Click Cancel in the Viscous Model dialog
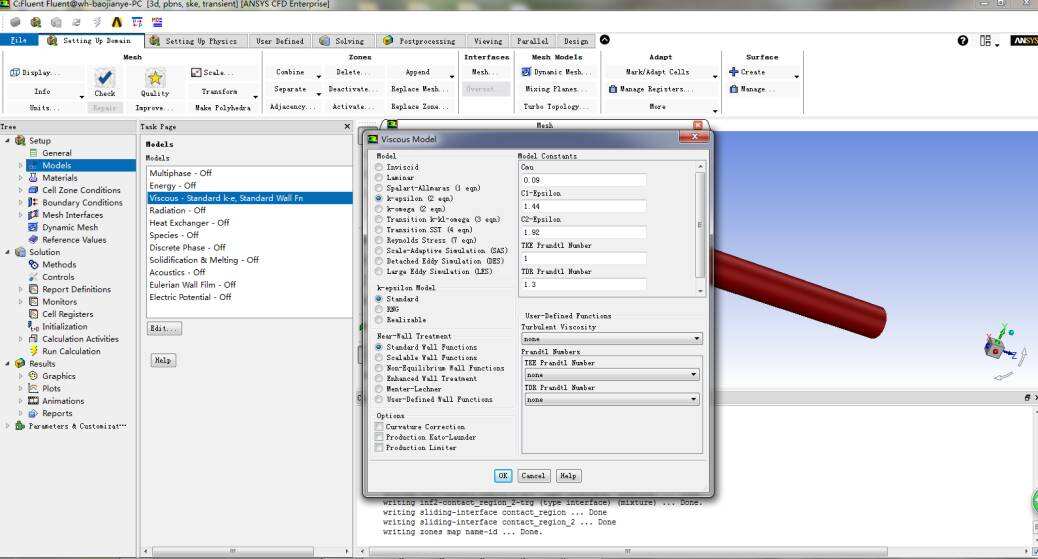Viewport: 1038px width, 559px height. [x=533, y=476]
